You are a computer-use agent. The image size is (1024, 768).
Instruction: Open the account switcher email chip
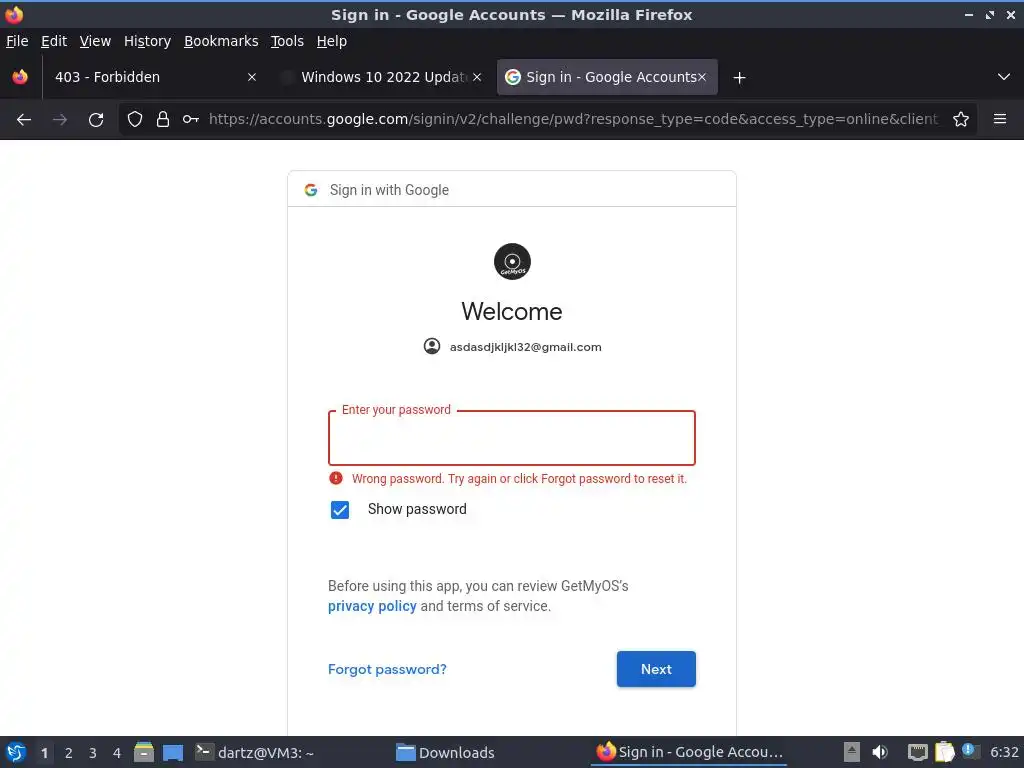[512, 347]
